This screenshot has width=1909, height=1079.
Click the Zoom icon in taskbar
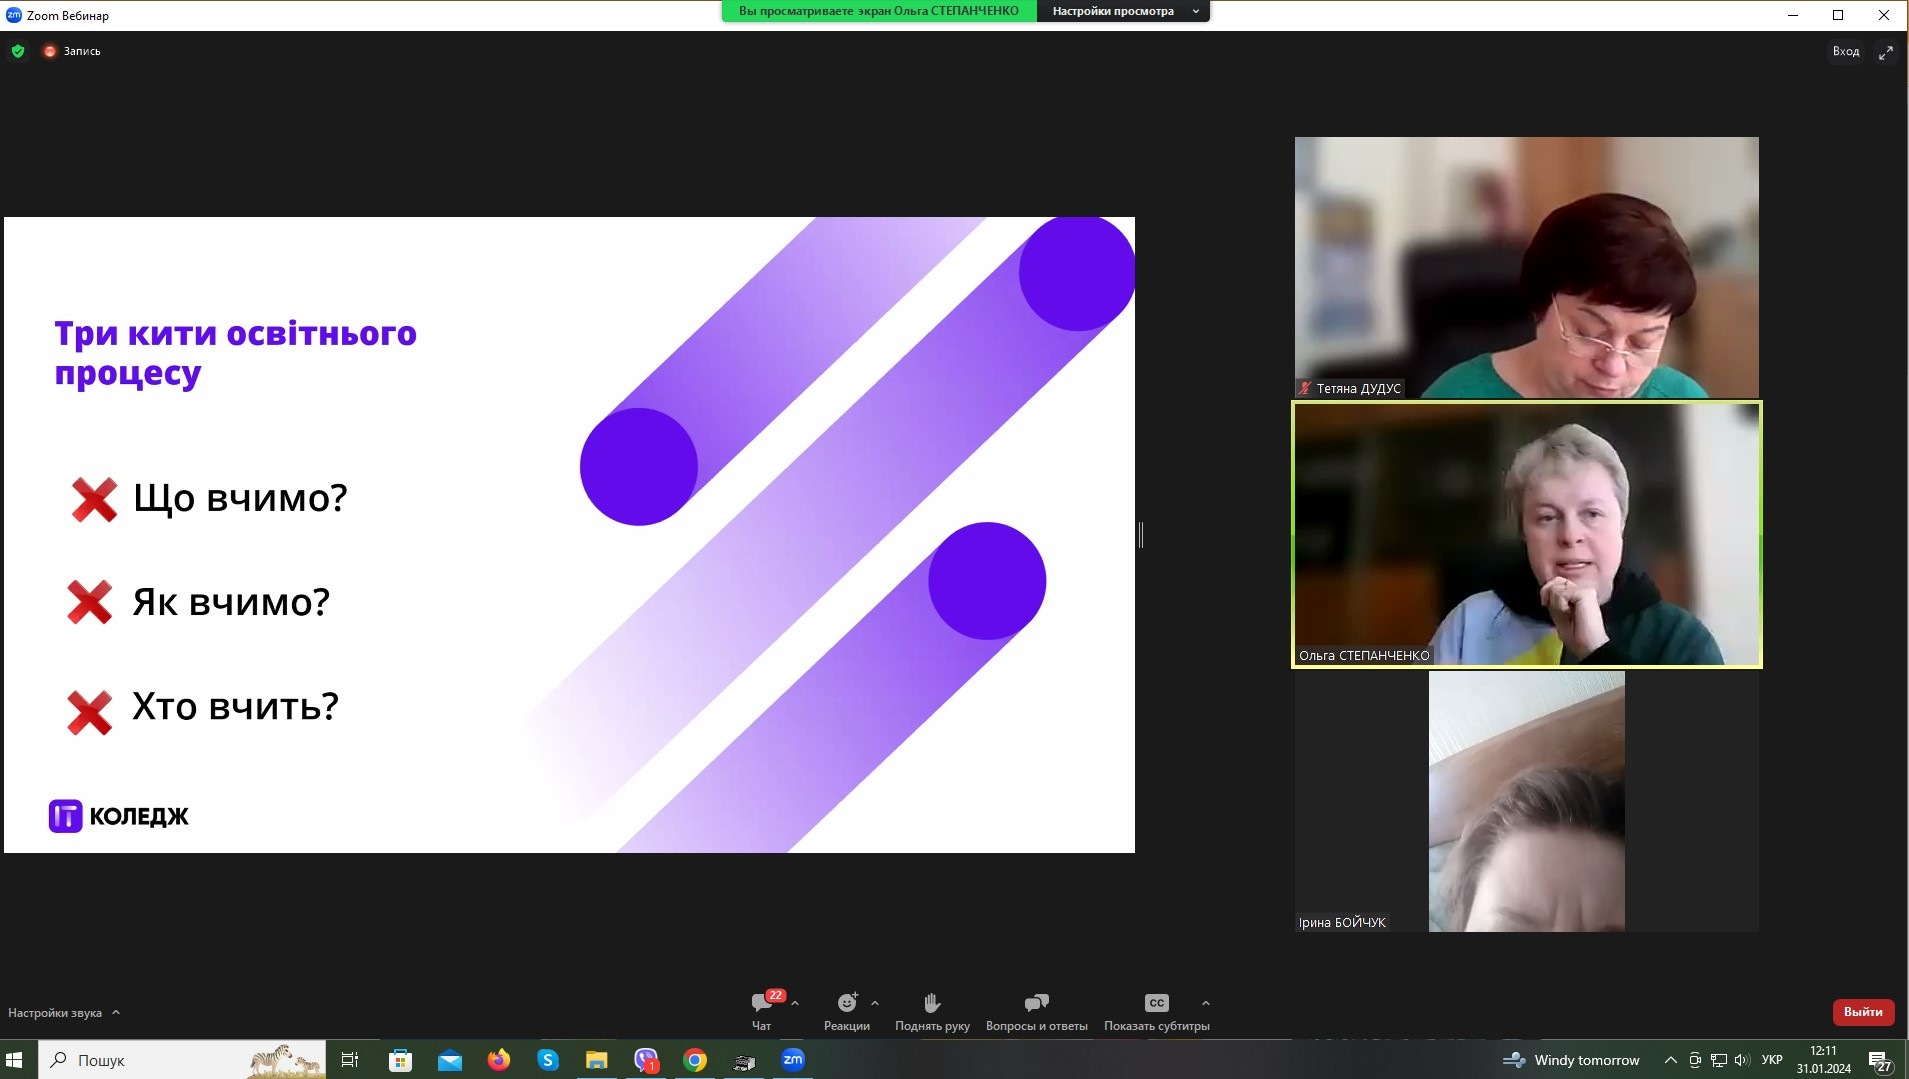[x=793, y=1060]
